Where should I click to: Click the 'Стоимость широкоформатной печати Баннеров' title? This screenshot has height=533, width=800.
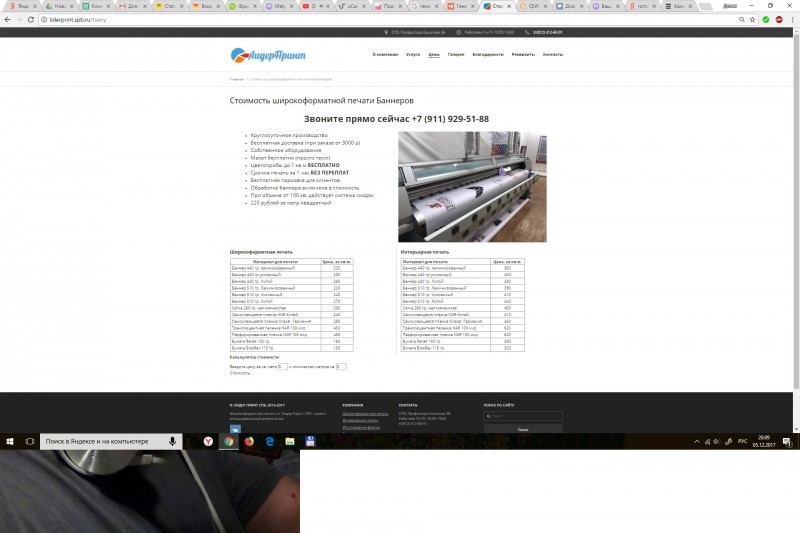[x=321, y=100]
